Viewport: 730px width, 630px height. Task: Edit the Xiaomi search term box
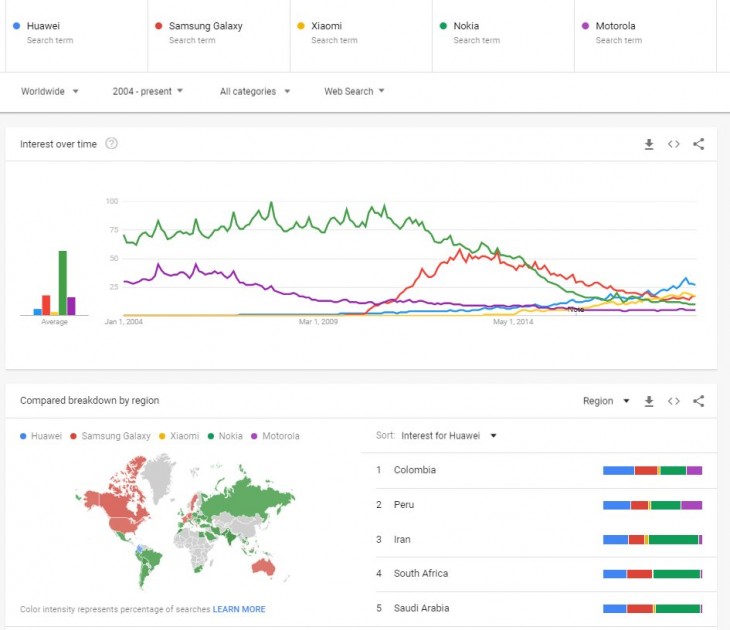click(361, 35)
